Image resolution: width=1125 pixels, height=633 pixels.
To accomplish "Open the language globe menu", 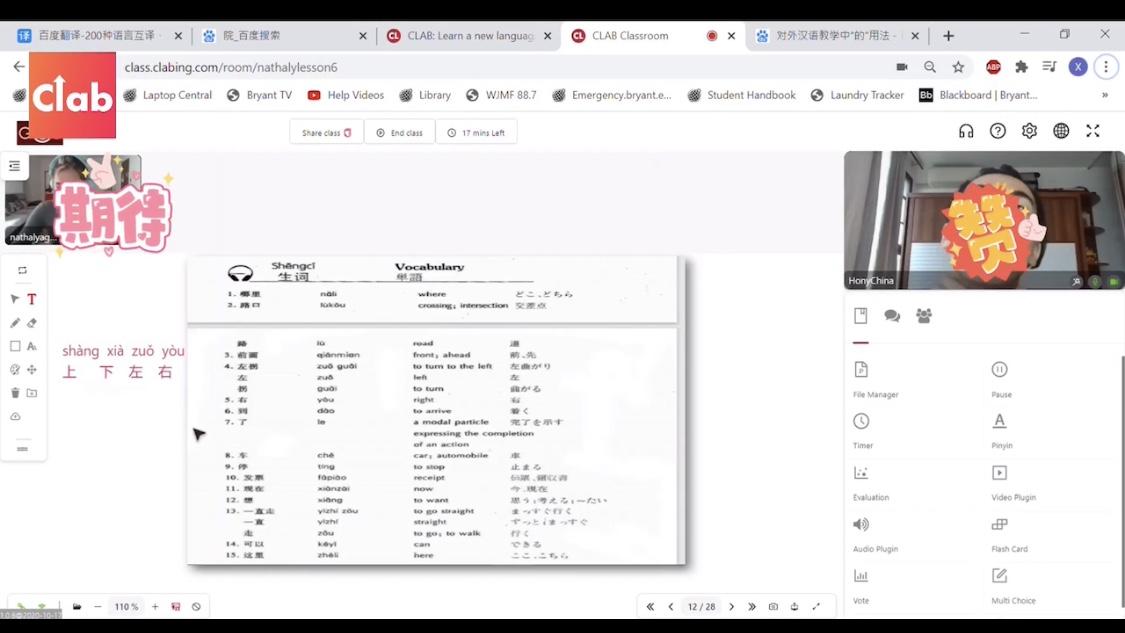I will (1061, 132).
